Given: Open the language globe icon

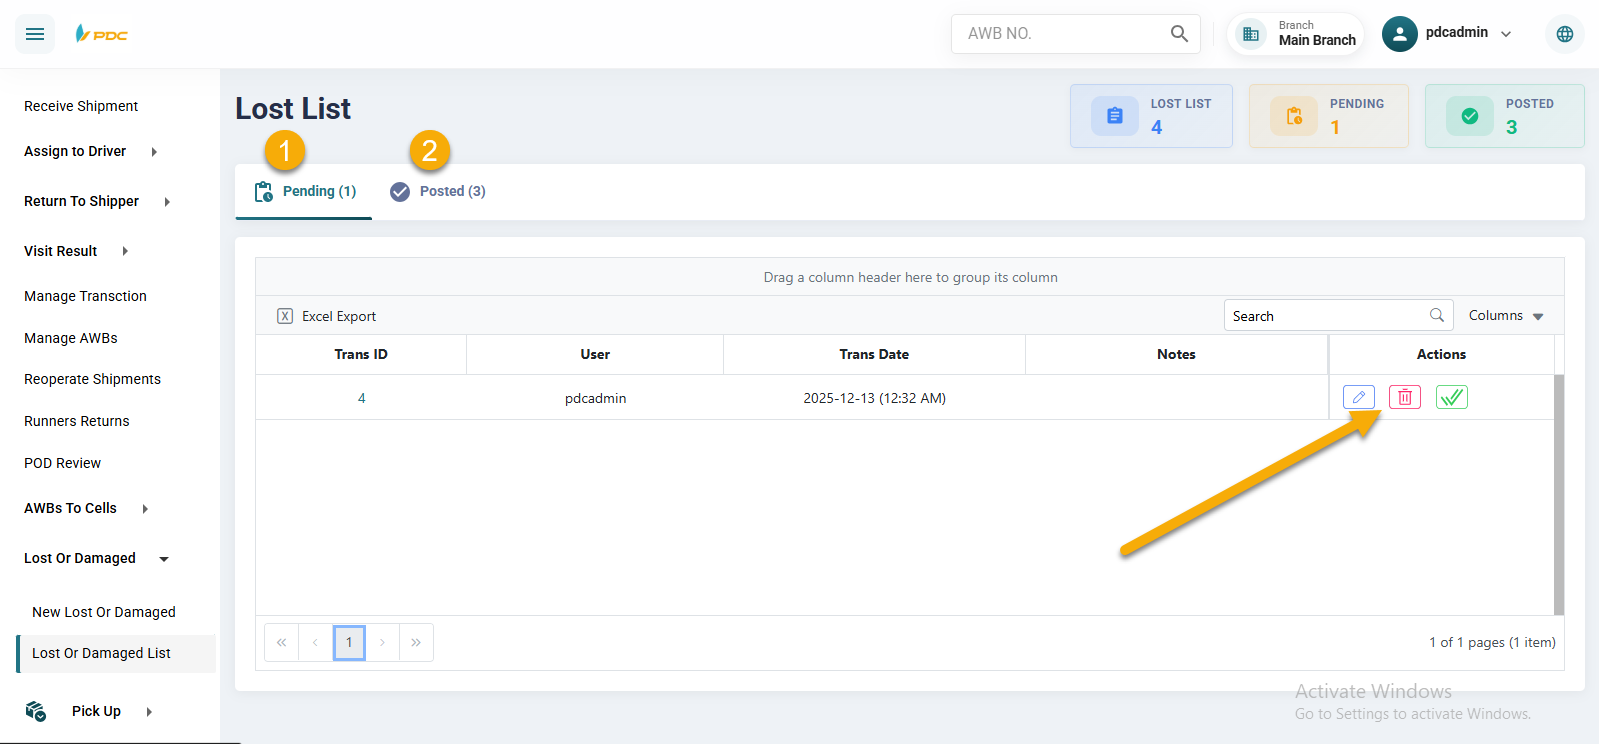Looking at the screenshot, I should [1564, 34].
